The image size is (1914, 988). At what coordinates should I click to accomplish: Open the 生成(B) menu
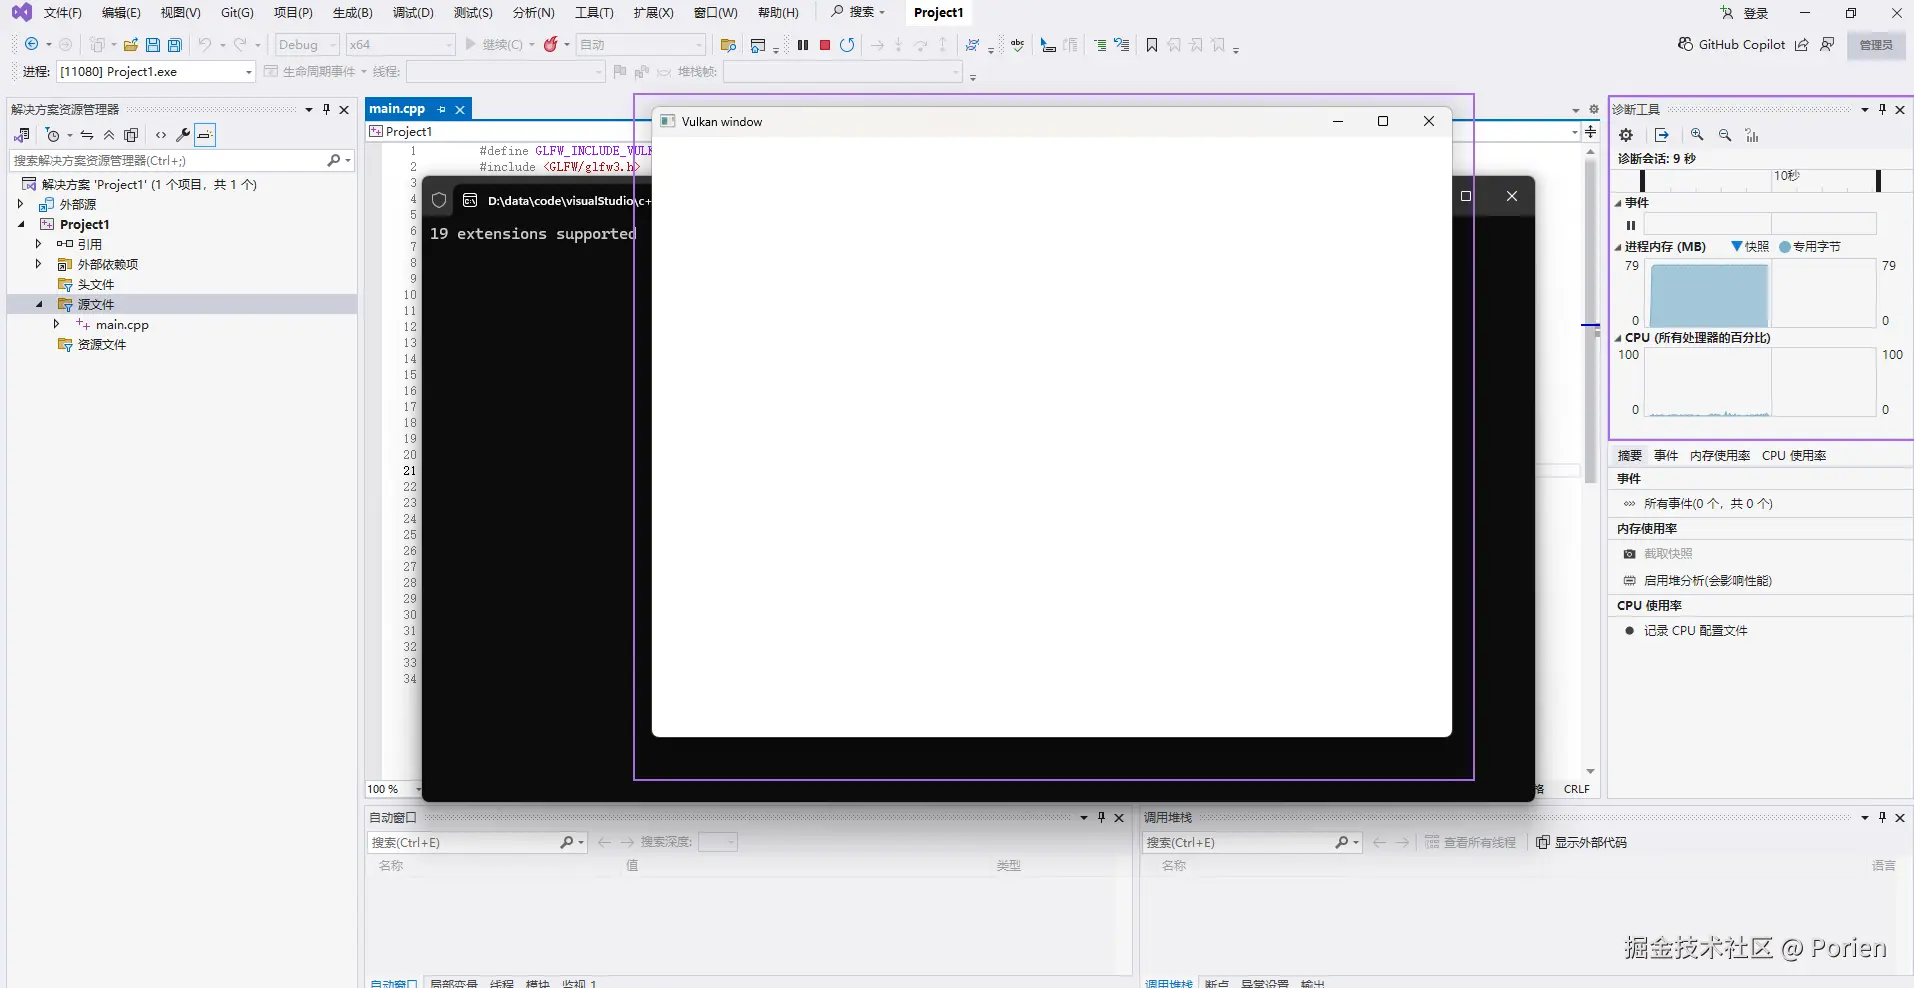coord(352,13)
